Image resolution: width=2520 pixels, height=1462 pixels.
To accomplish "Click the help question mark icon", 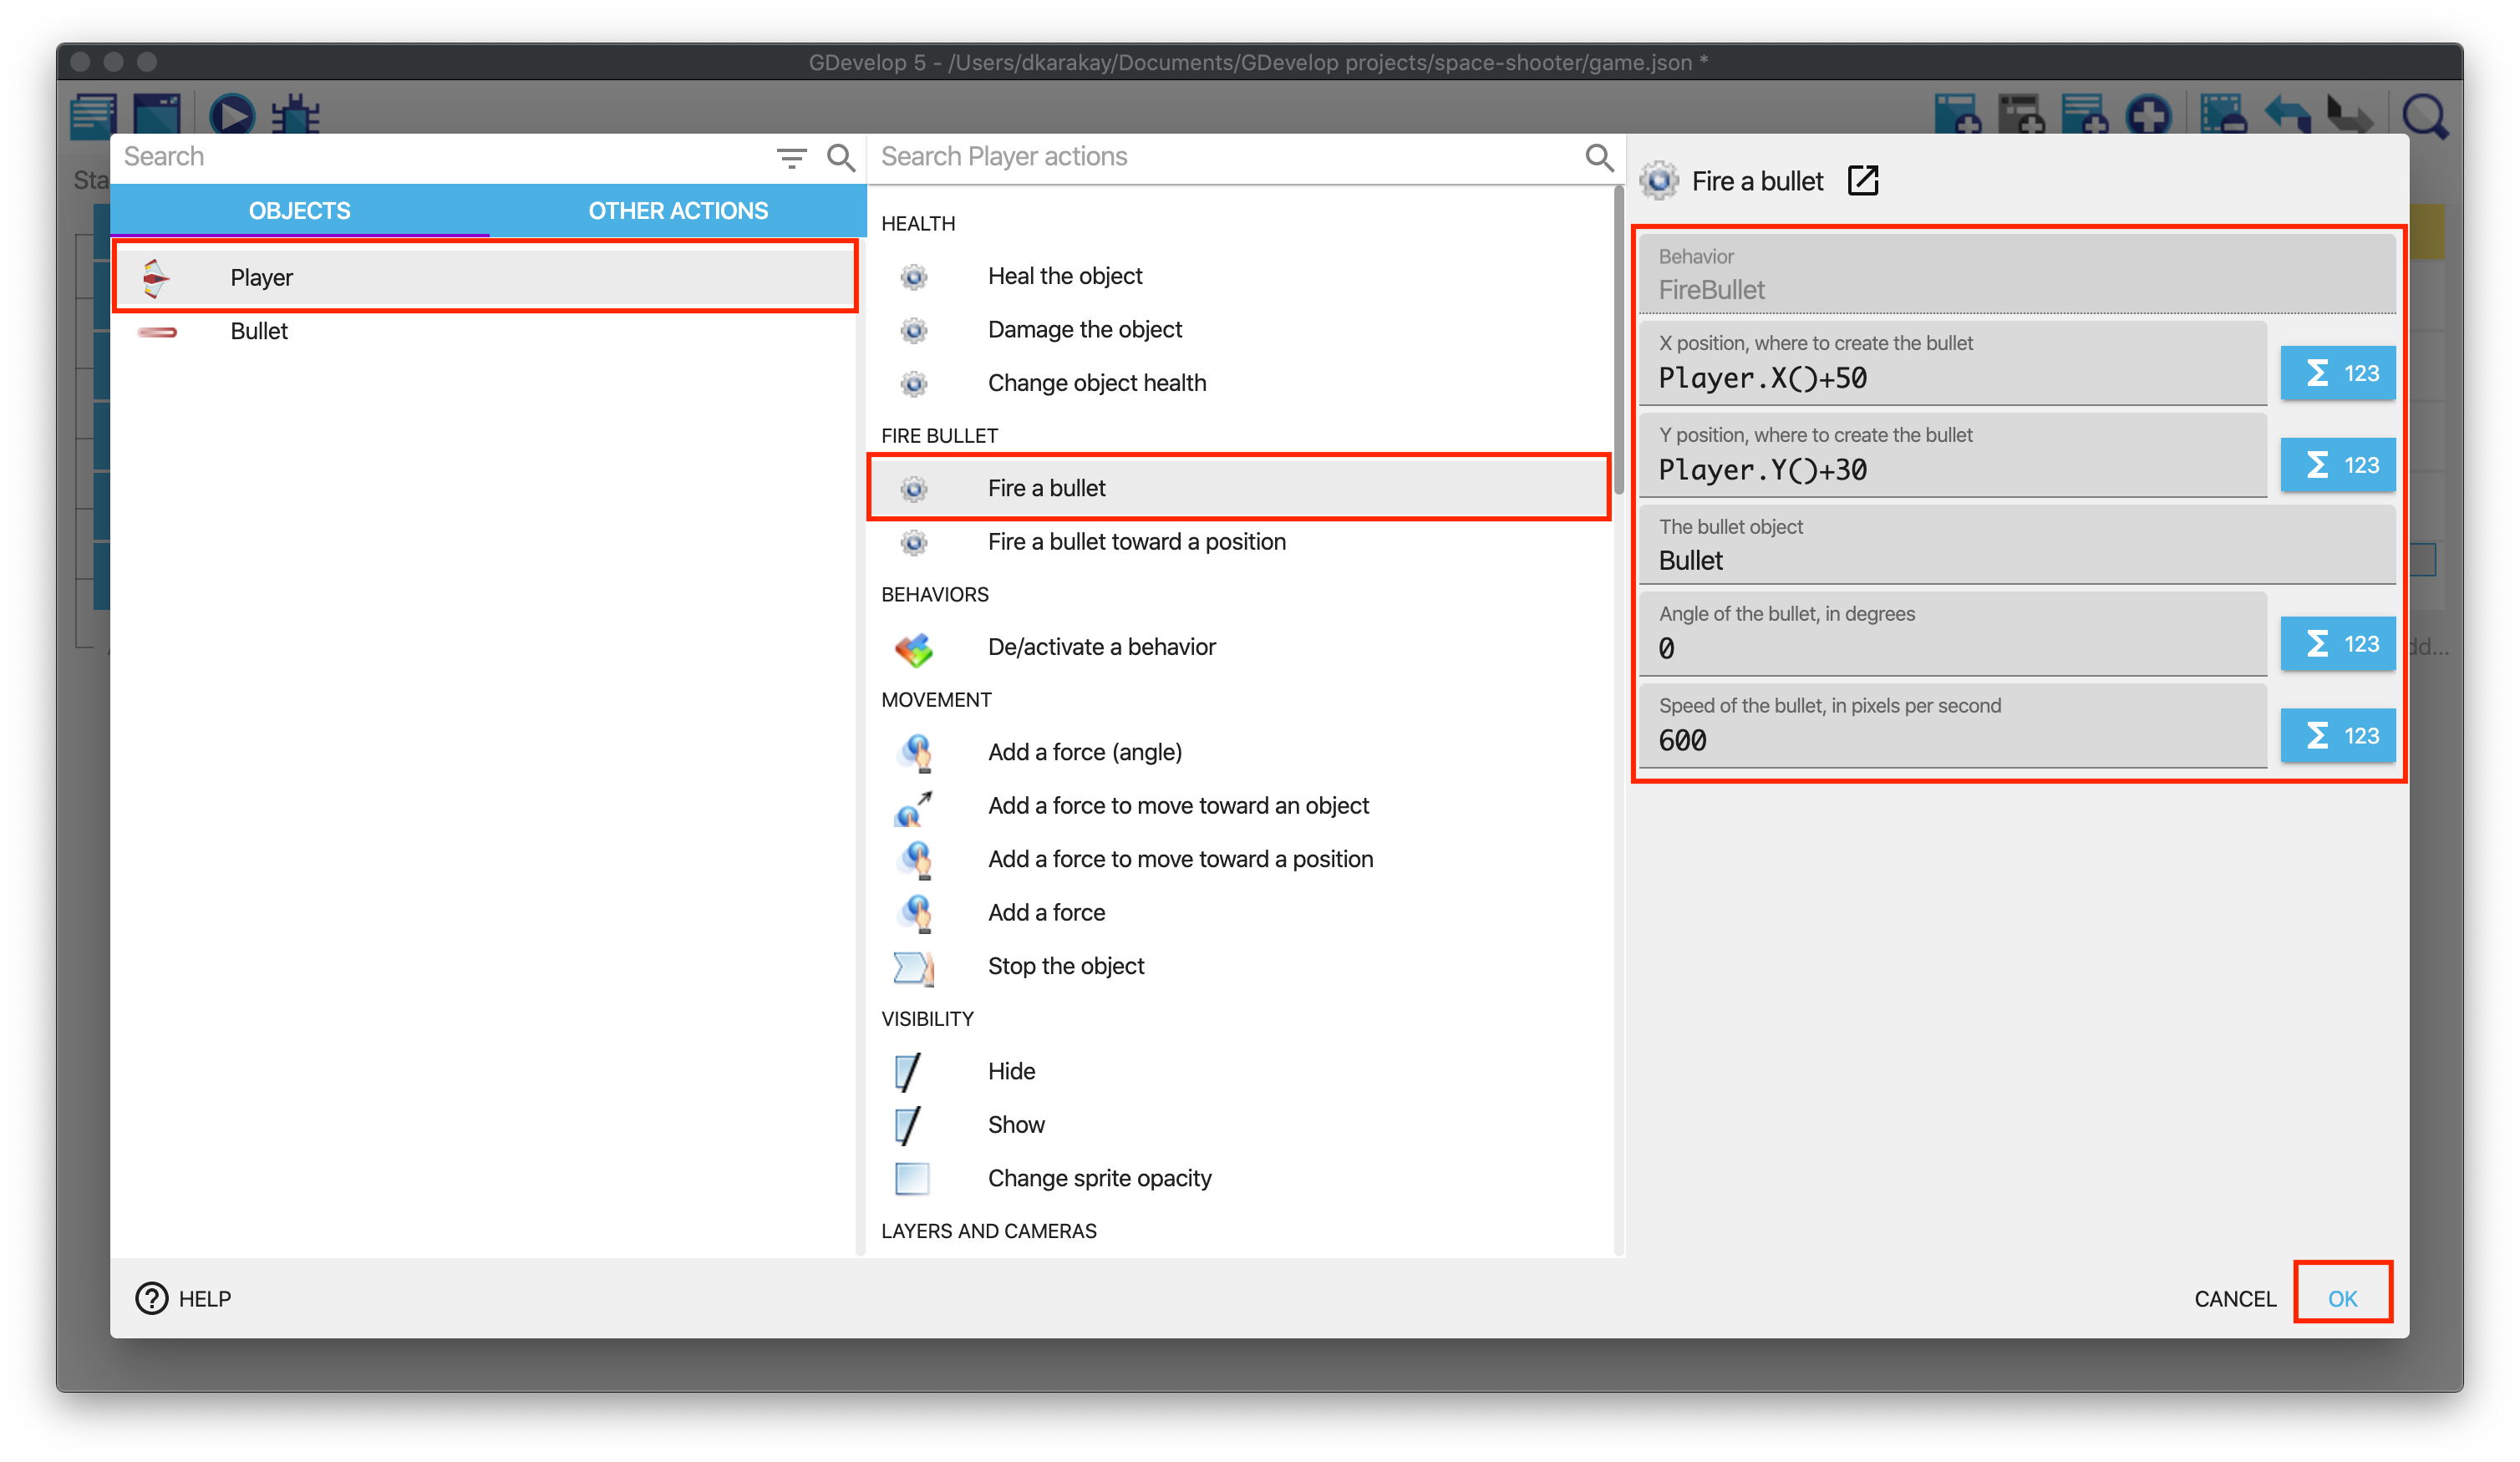I will coord(151,1298).
